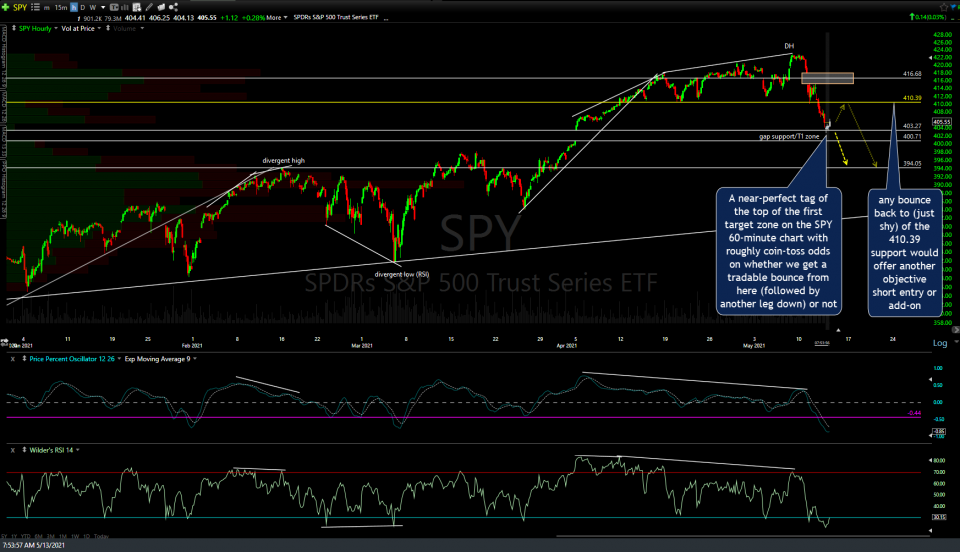
Task: Open the timeframe dropdown arrow after W
Action: coord(103,7)
